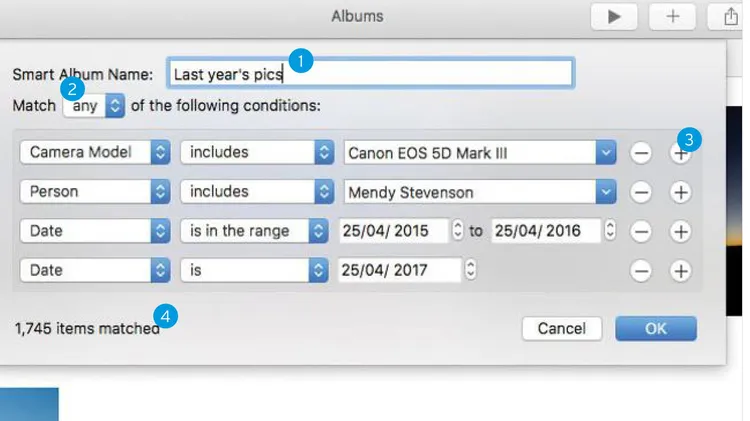
Task: Click the OK button
Action: (x=655, y=328)
